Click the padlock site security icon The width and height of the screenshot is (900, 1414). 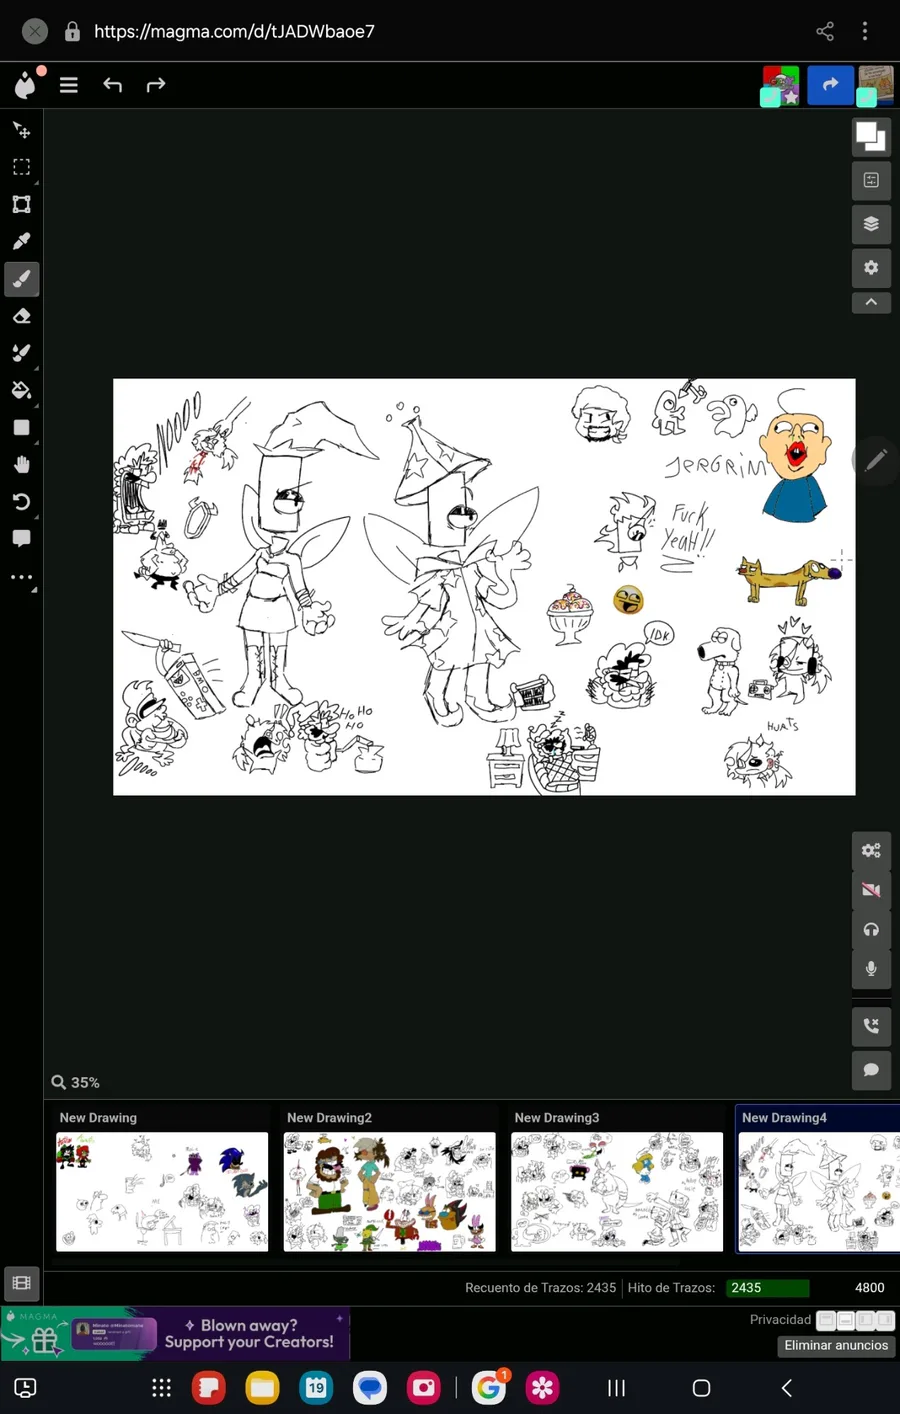[72, 31]
